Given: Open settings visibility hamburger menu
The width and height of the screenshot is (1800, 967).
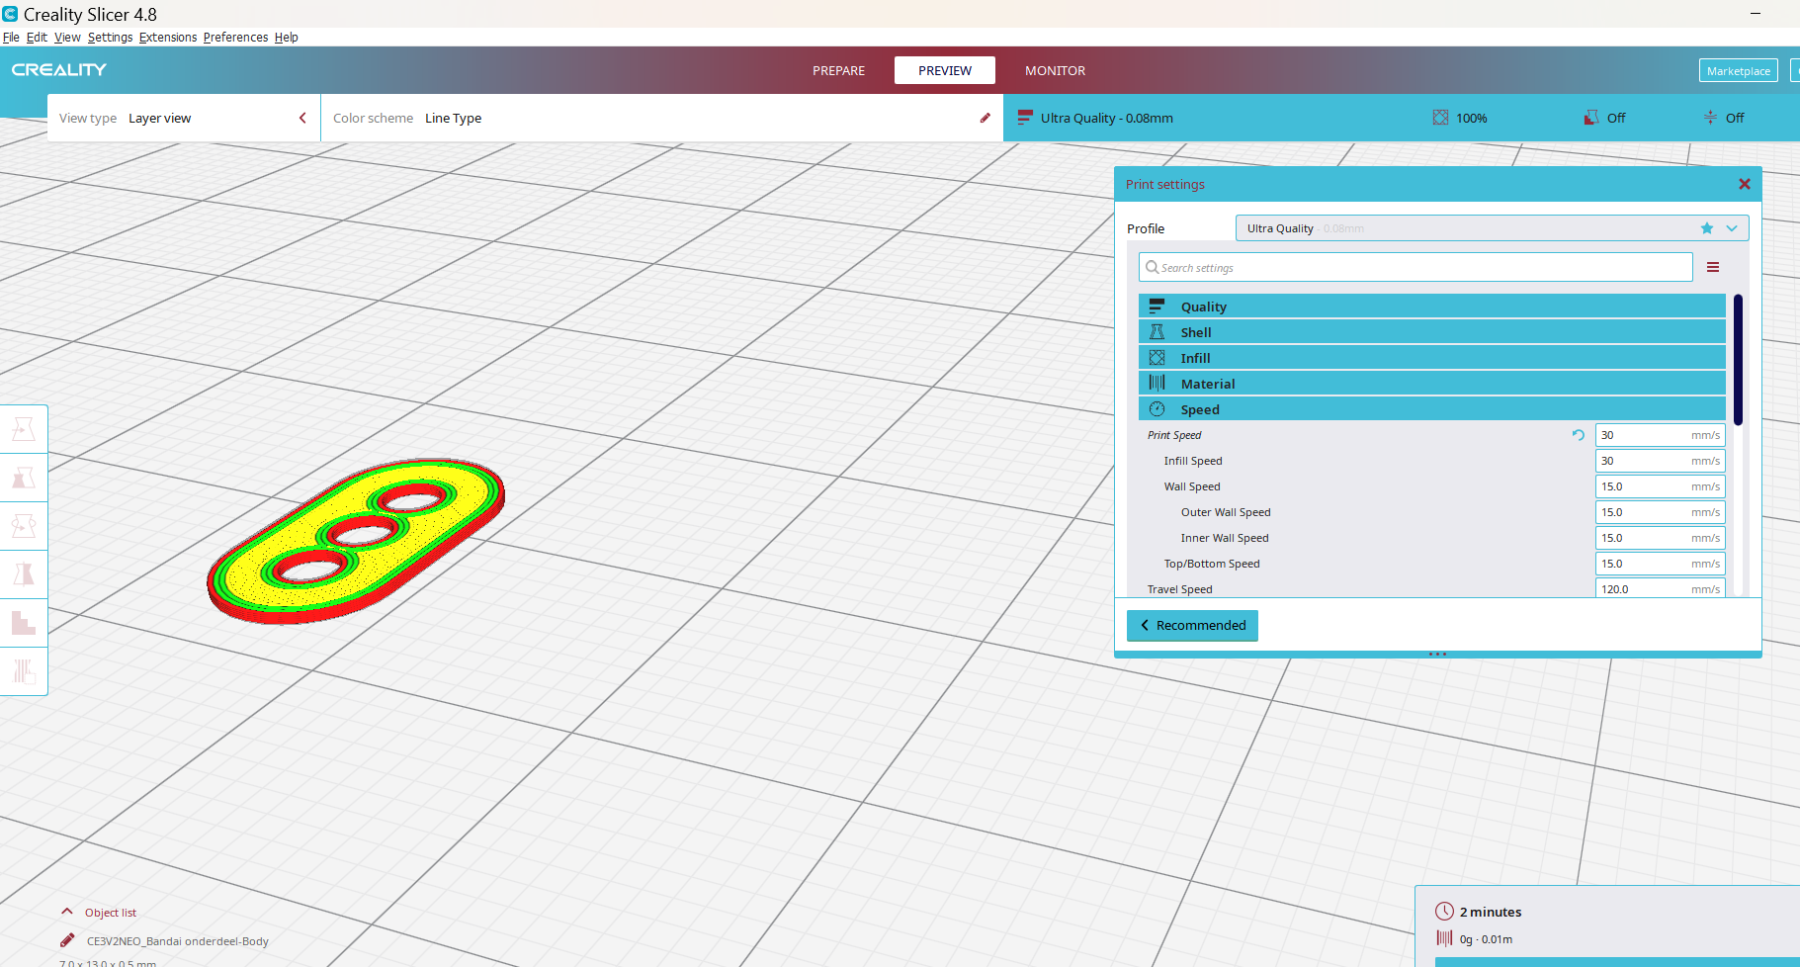Looking at the screenshot, I should (x=1713, y=267).
